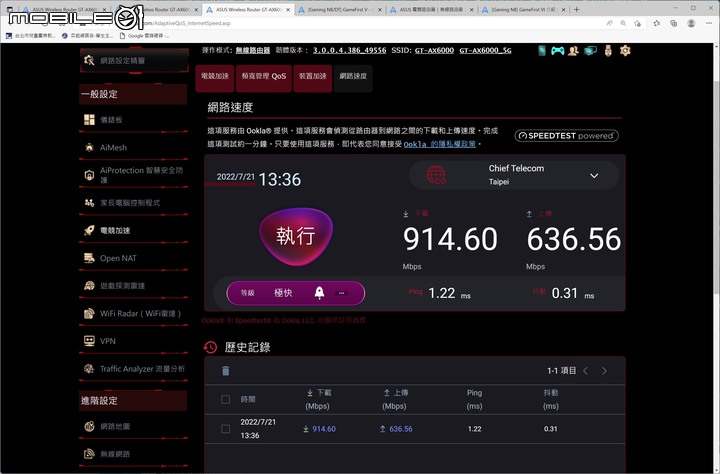Go to next history page arrow
Screen dimensions: 720x474
tap(604, 371)
